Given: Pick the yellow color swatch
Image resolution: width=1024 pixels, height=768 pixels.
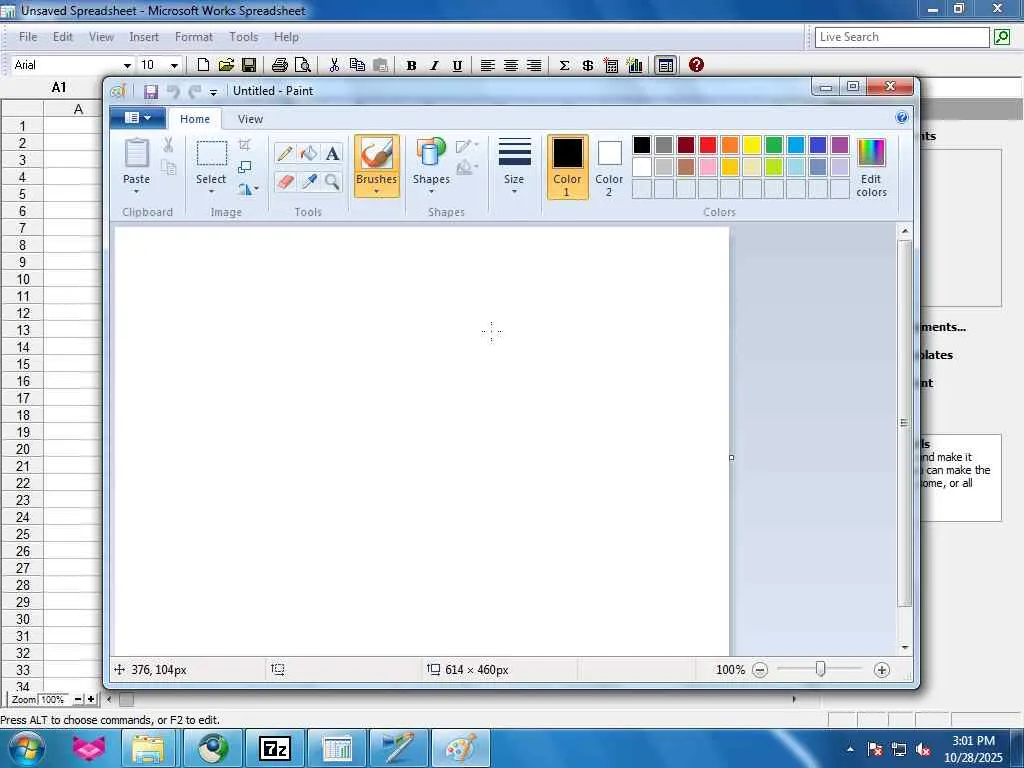Looking at the screenshot, I should (x=751, y=145).
